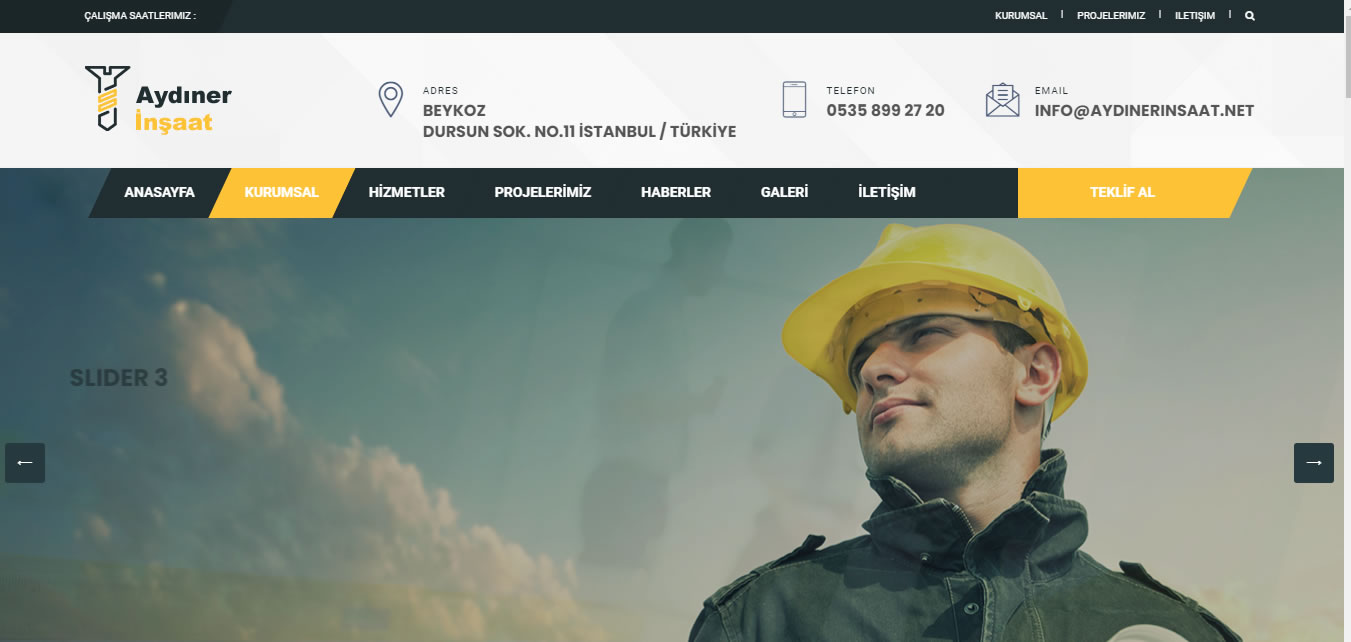Select Galeri from navigation bar

pos(784,193)
